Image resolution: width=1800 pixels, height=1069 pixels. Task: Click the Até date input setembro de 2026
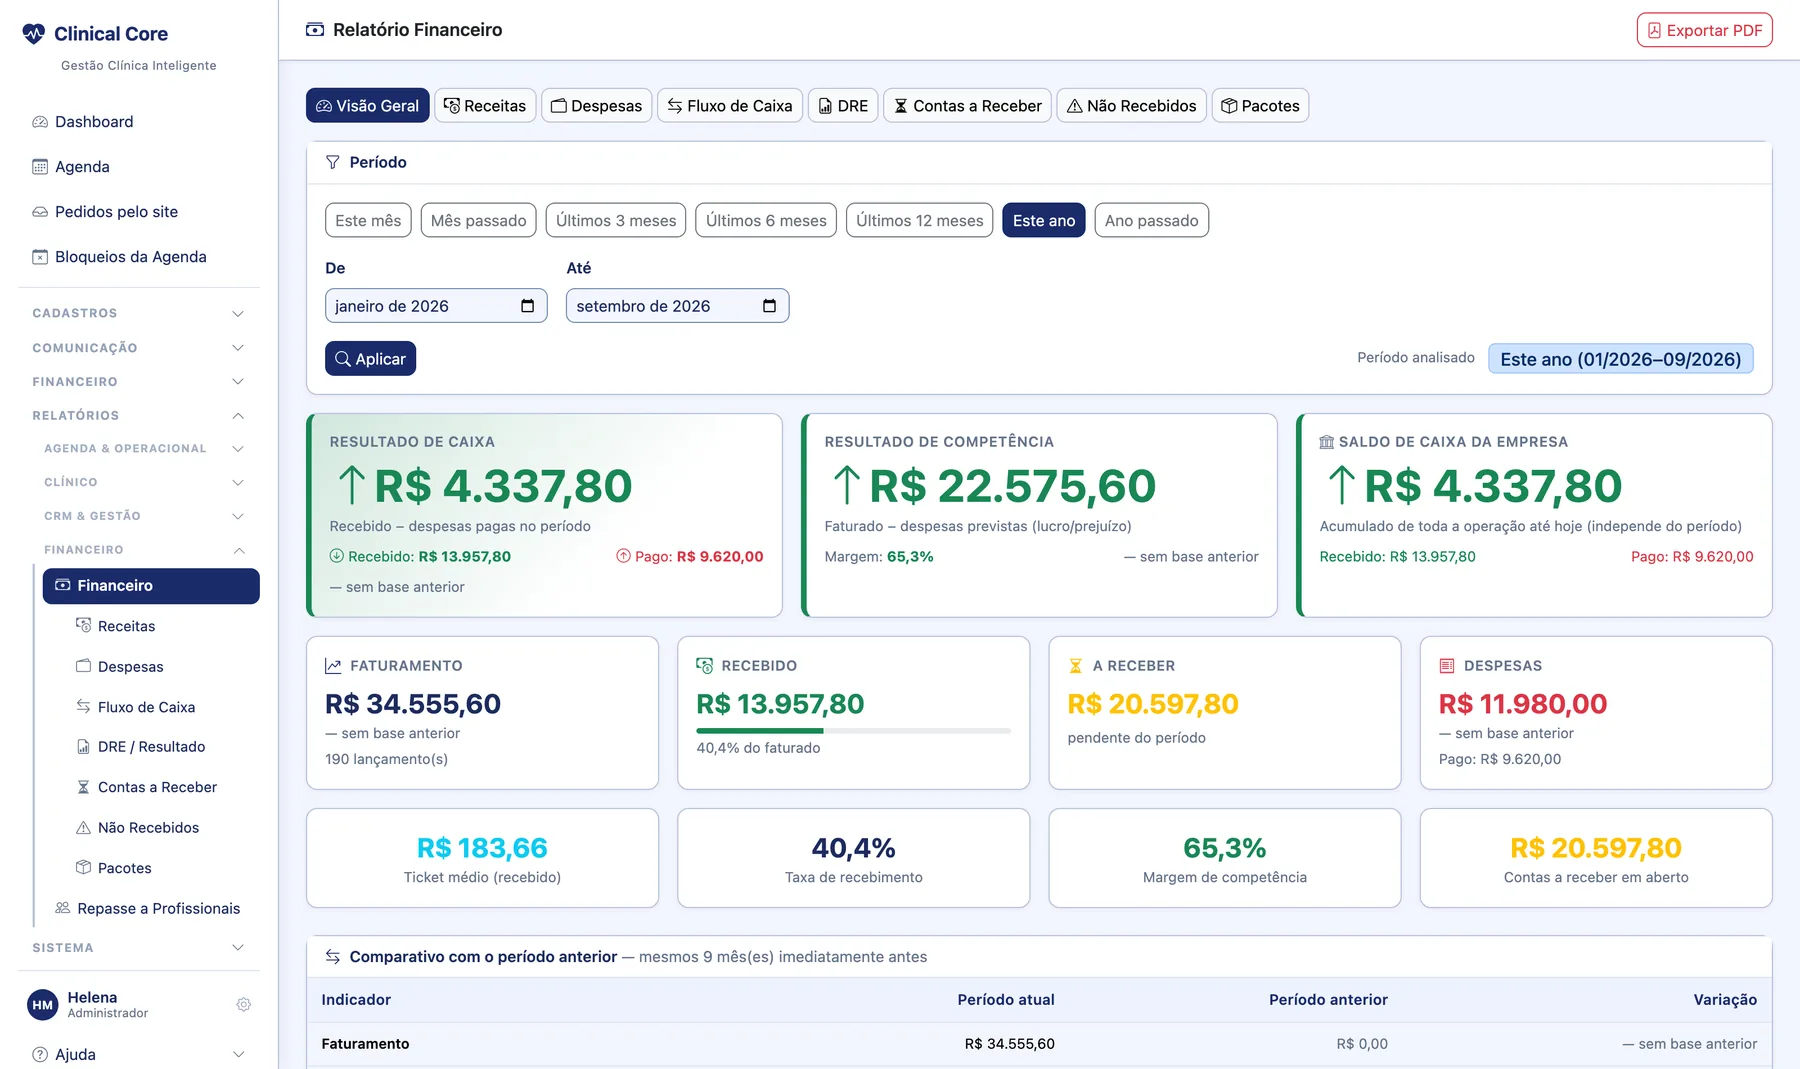tap(677, 306)
